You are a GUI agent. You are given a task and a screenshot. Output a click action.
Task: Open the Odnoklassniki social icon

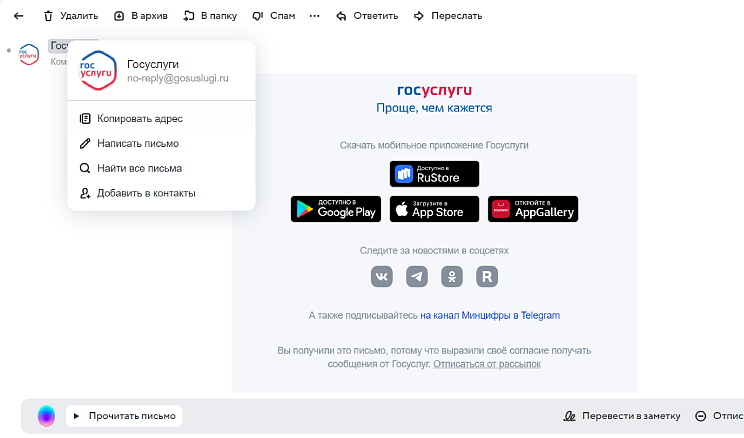pyautogui.click(x=452, y=276)
